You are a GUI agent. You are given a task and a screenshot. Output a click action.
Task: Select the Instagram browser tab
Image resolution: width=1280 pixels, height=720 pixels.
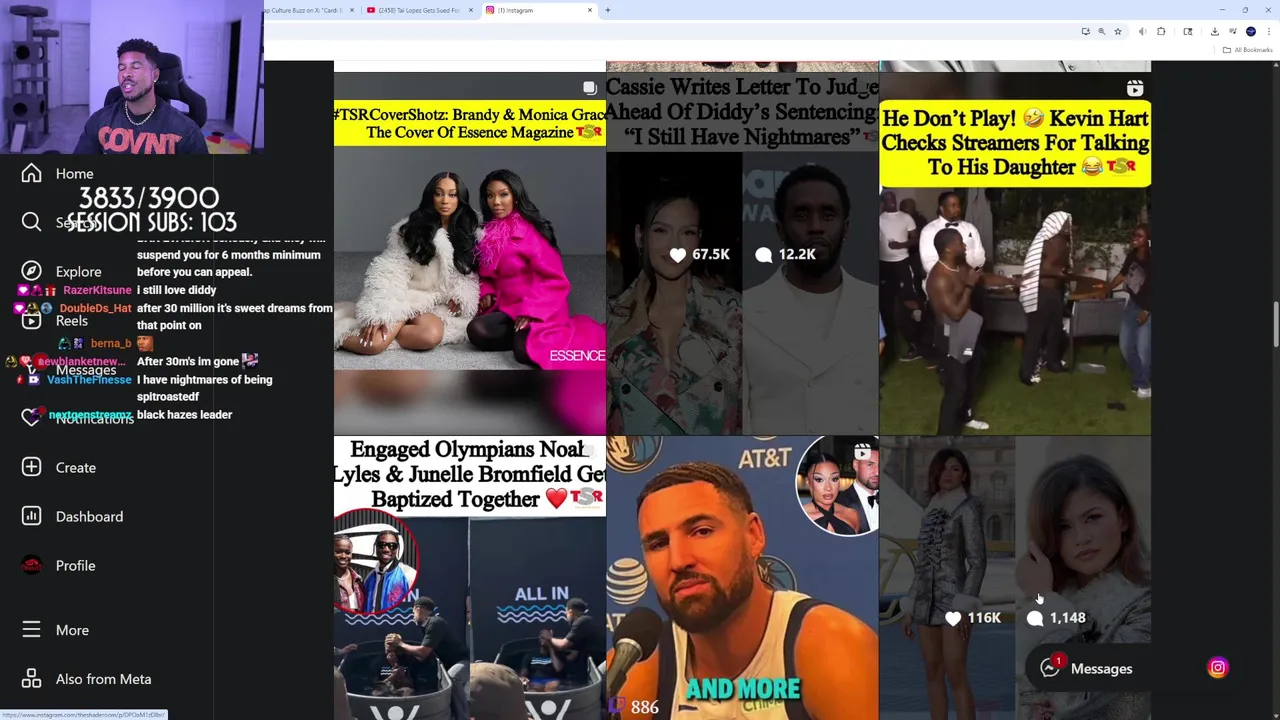[538, 10]
